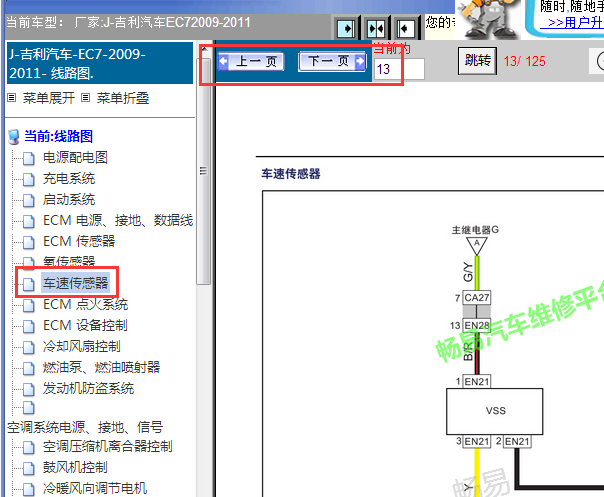The image size is (604, 497).
Task: Open 鼓风机控制 tree item
Action: click(75, 467)
